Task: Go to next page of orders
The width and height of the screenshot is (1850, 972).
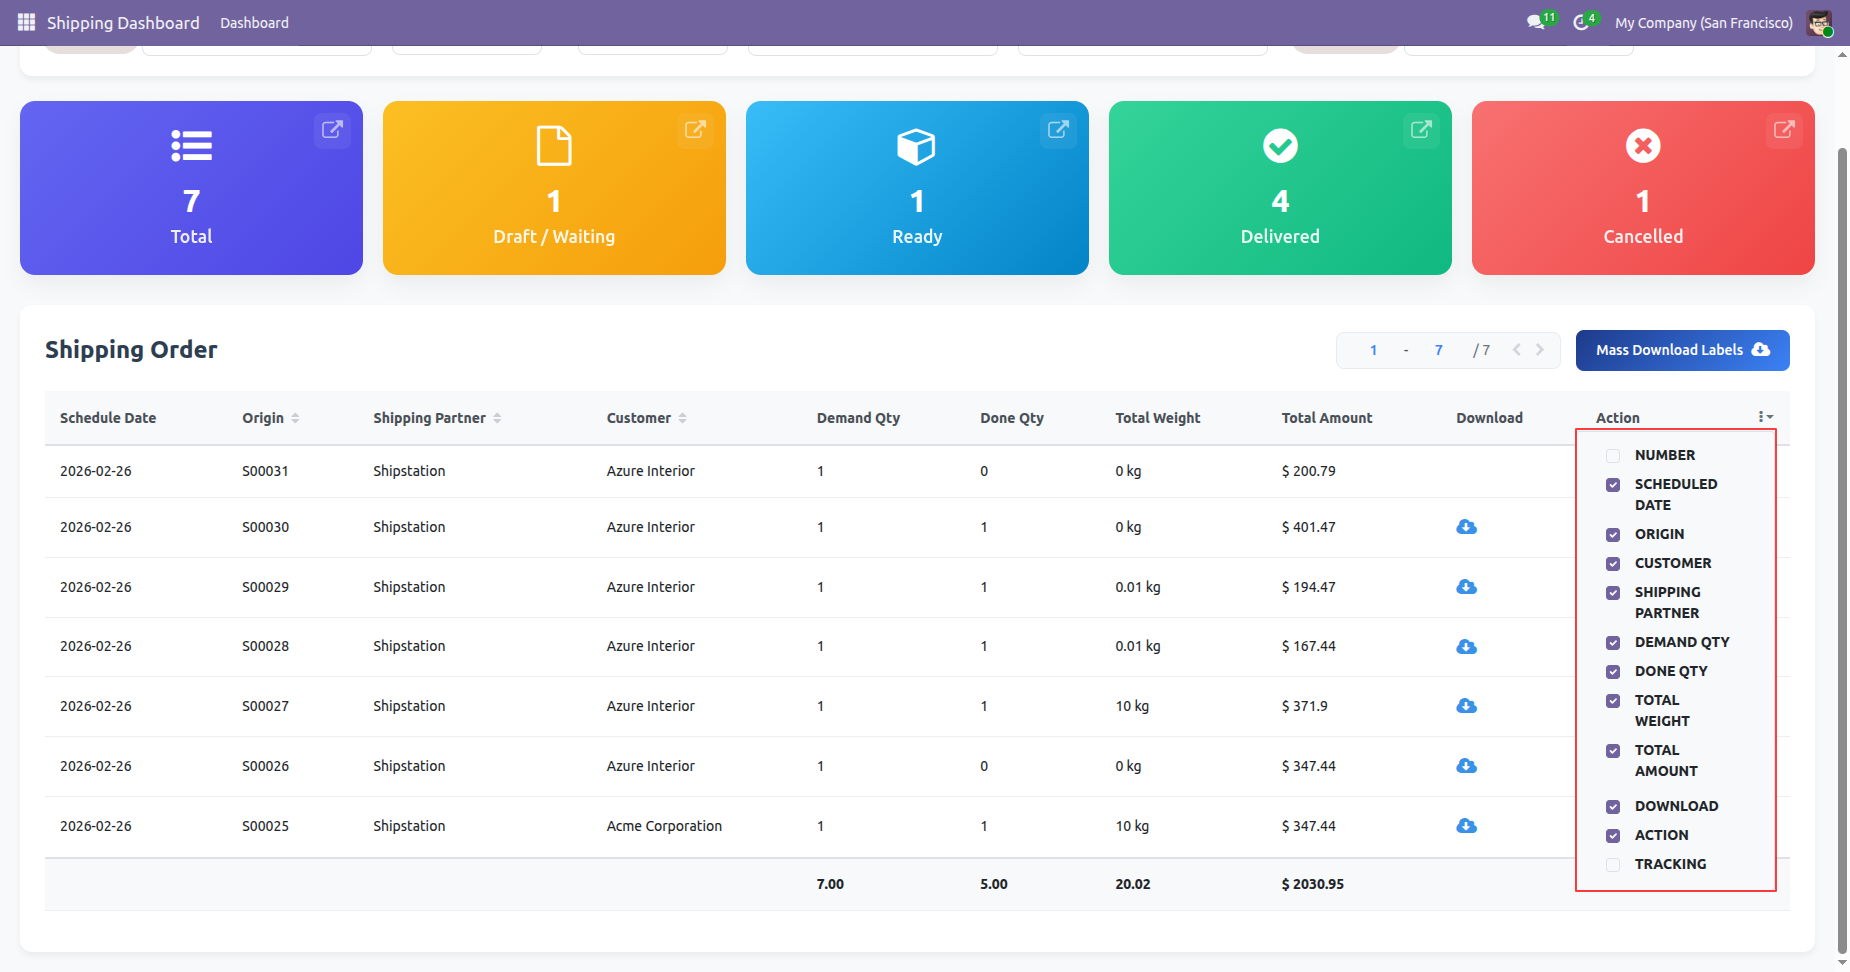Action: point(1540,350)
